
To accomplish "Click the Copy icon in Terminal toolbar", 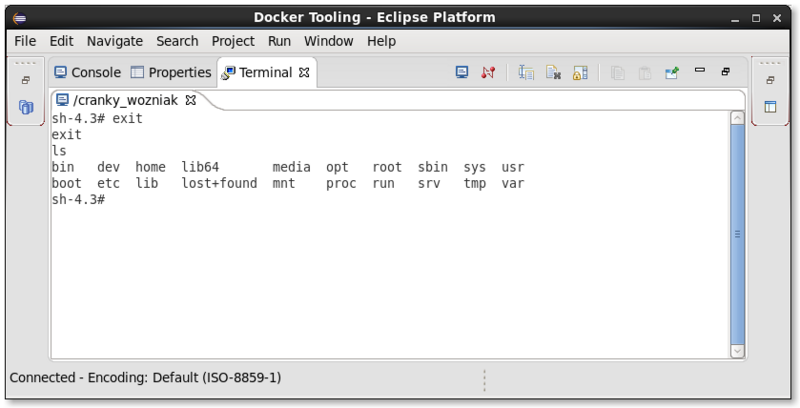I will [x=618, y=73].
